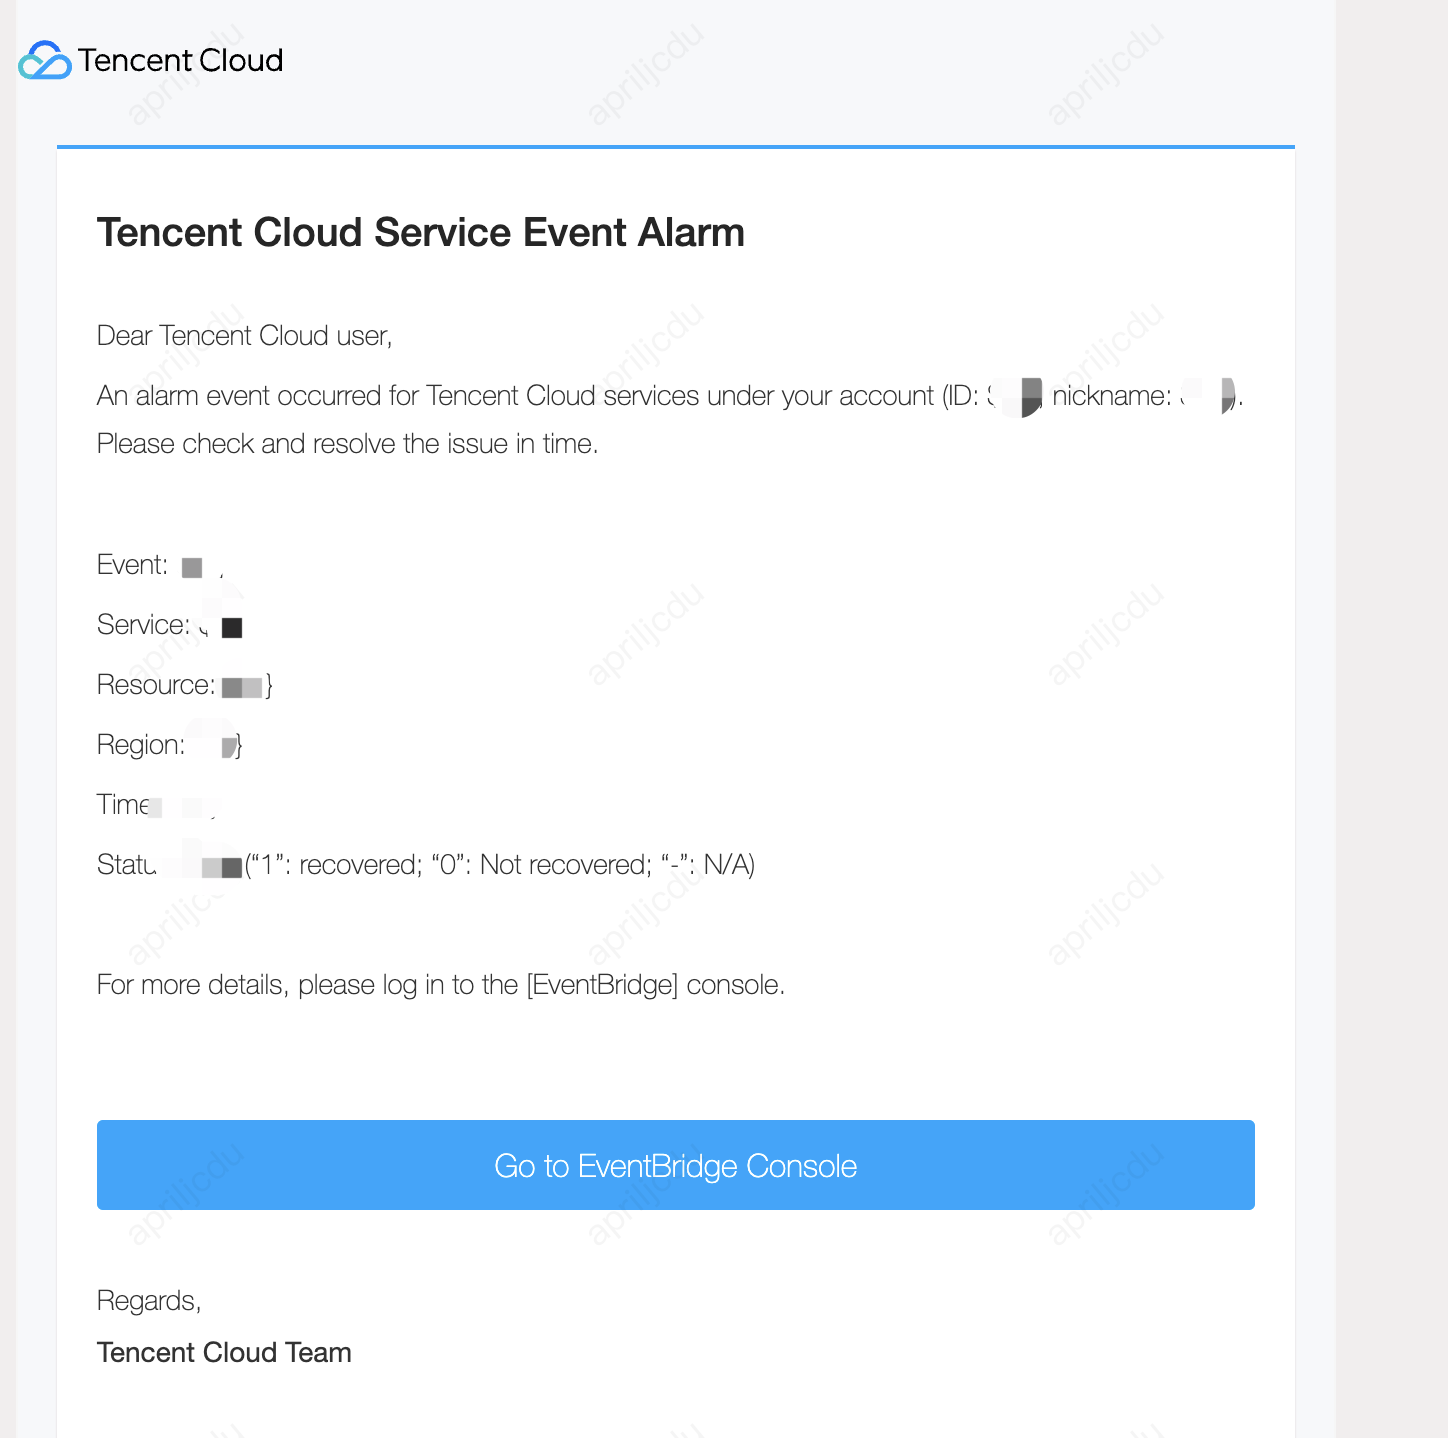This screenshot has height=1438, width=1448.
Task: Click the 'Resource:' field label
Action: tap(156, 685)
